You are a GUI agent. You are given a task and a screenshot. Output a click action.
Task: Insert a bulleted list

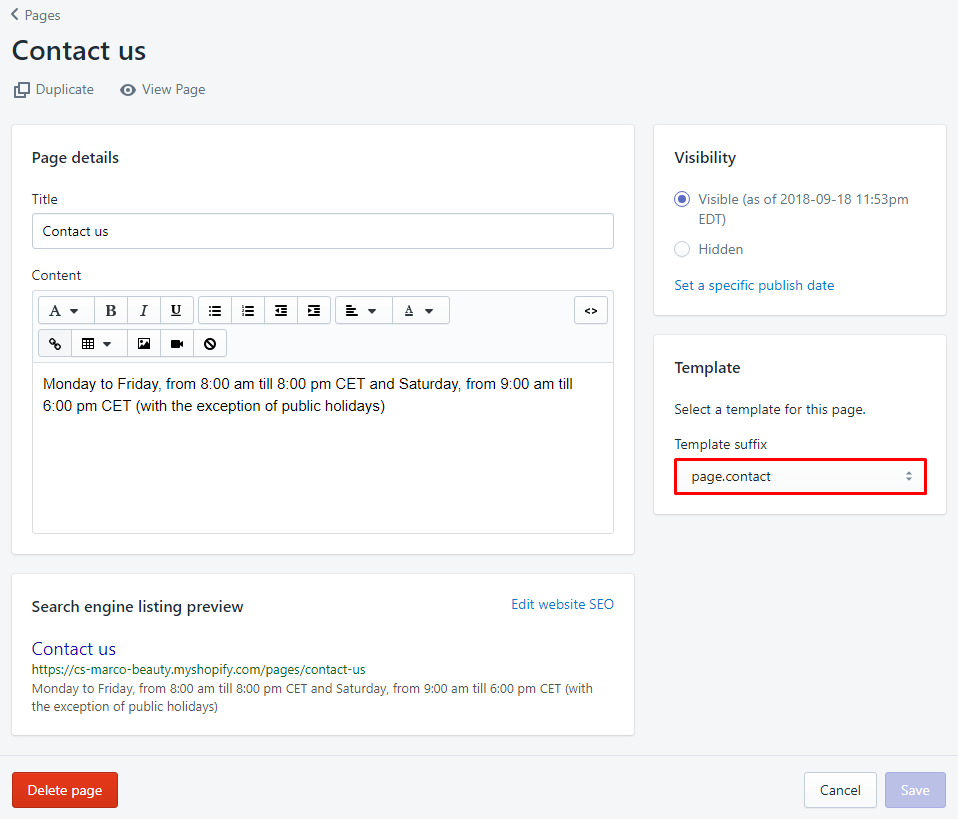215,310
